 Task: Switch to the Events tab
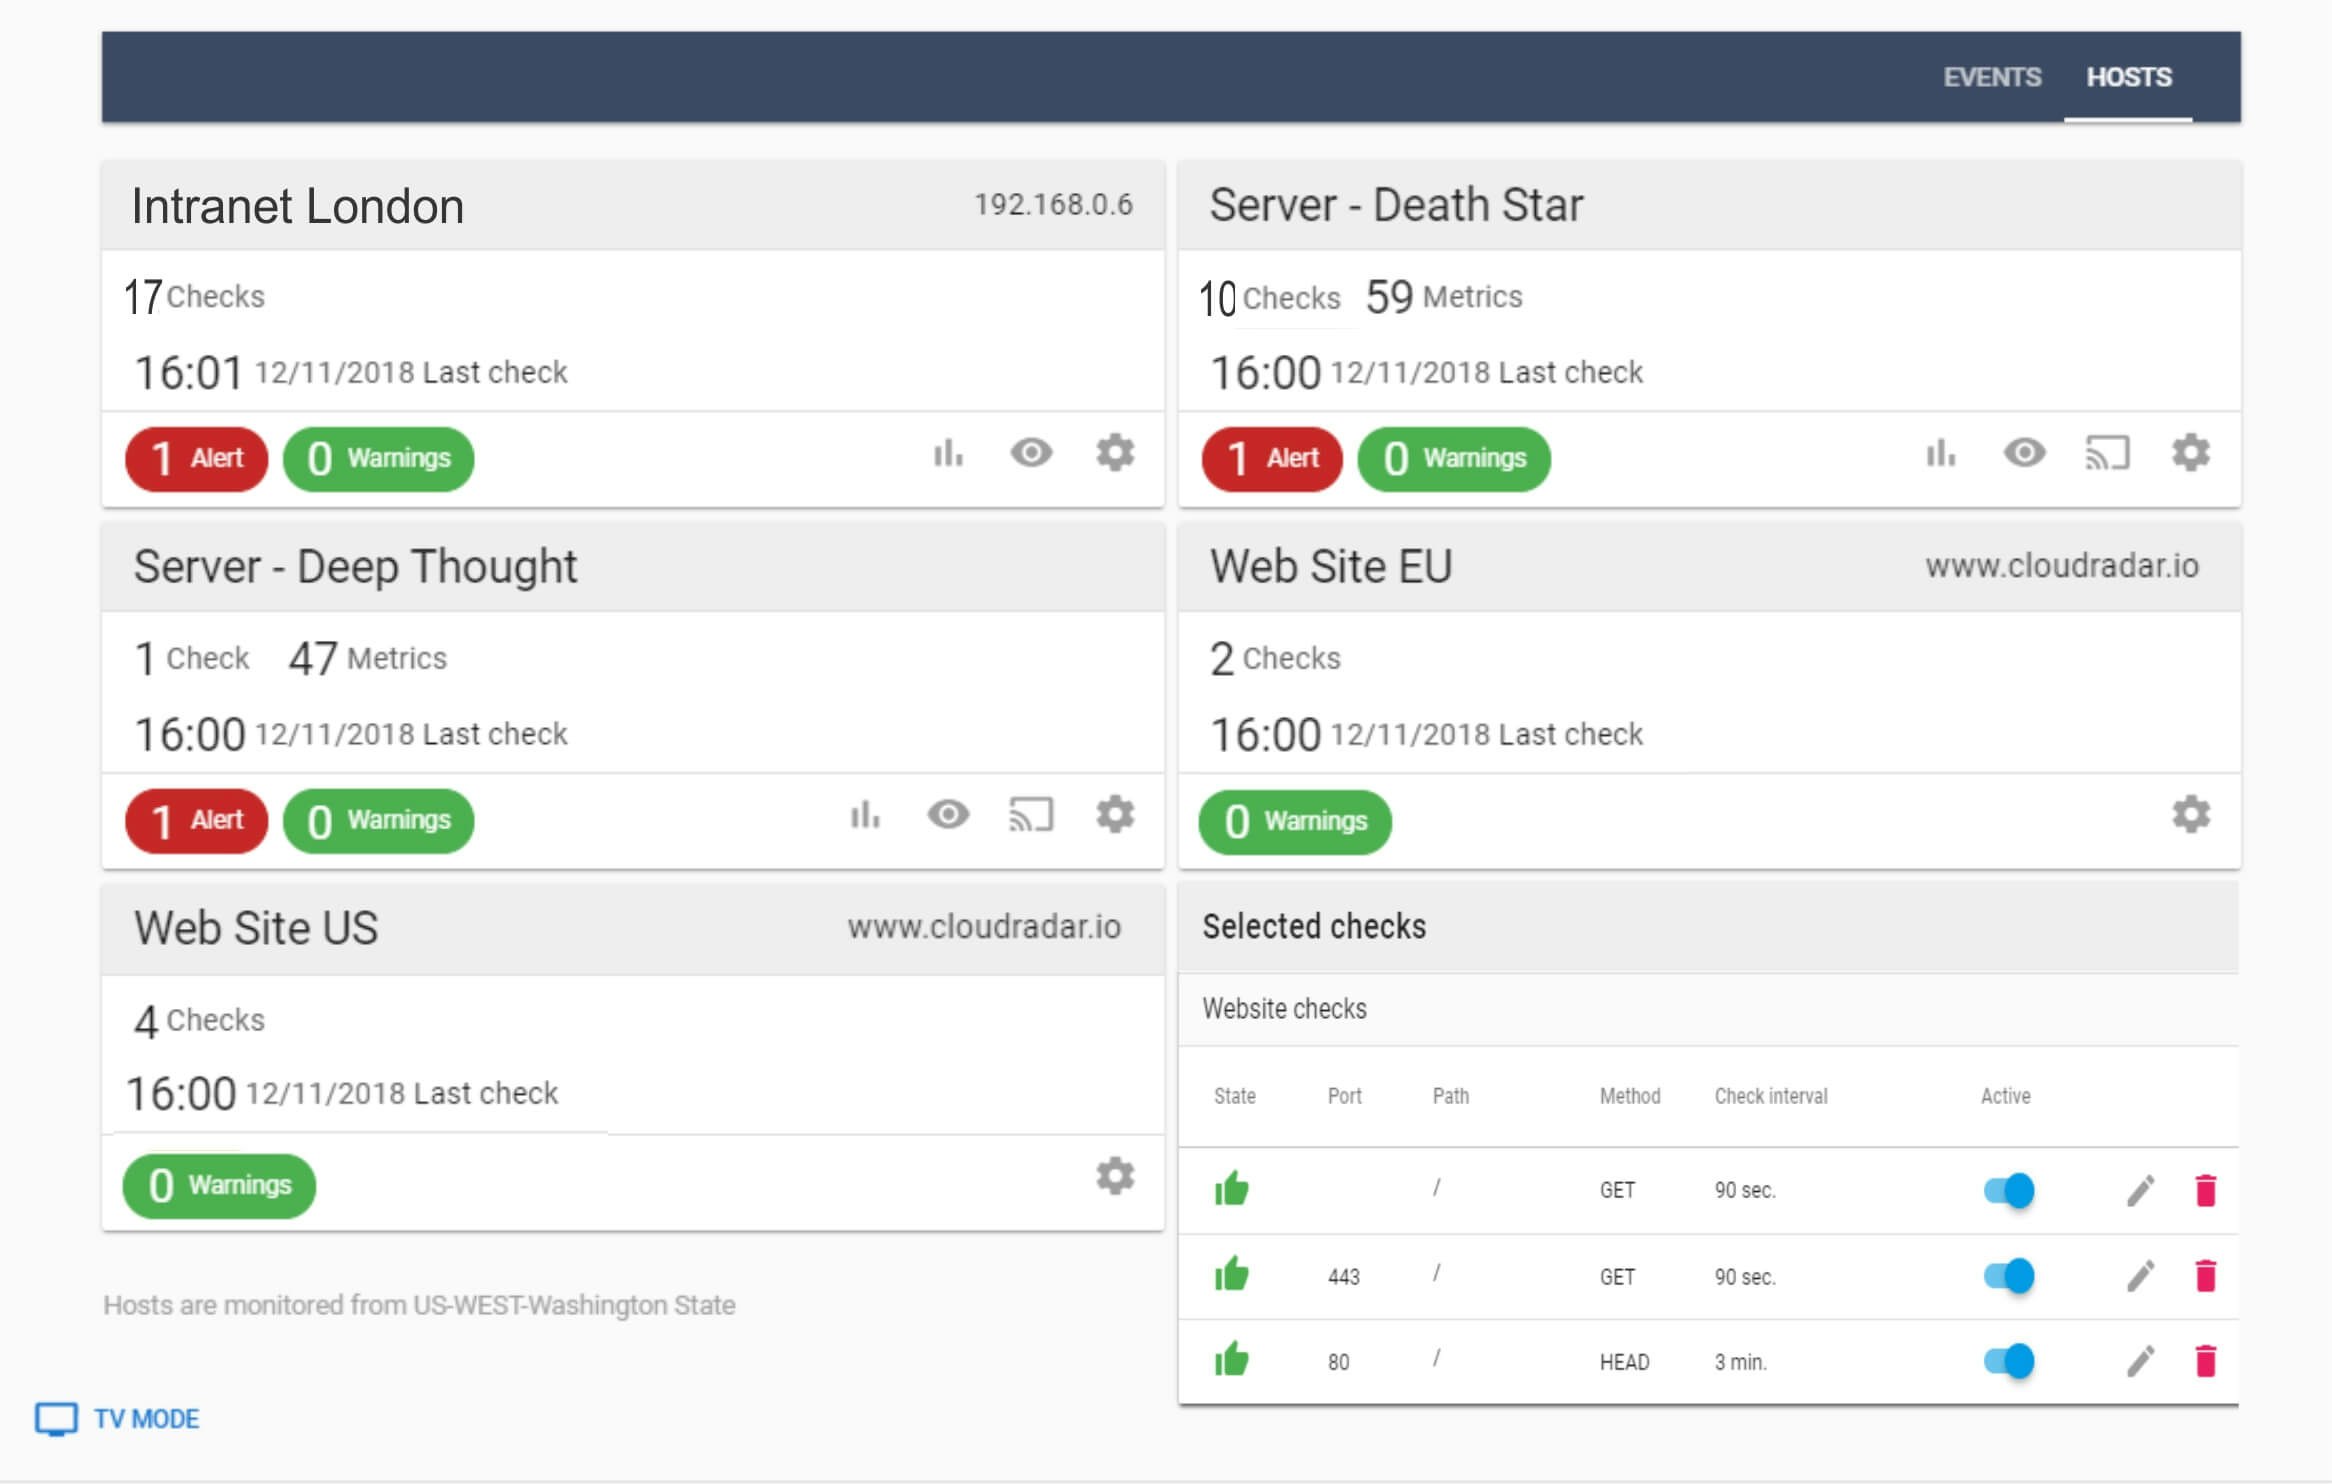pyautogui.click(x=1991, y=77)
